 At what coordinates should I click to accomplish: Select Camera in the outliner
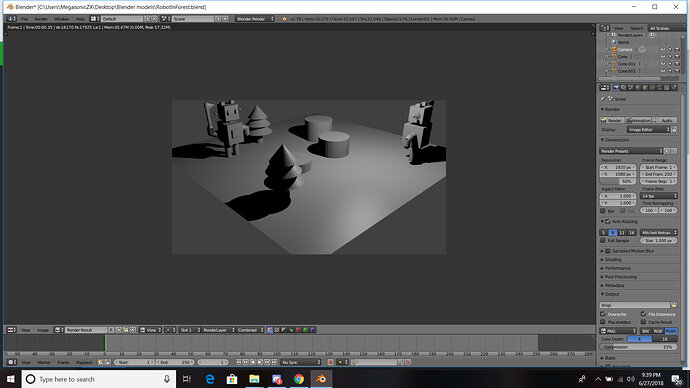625,49
